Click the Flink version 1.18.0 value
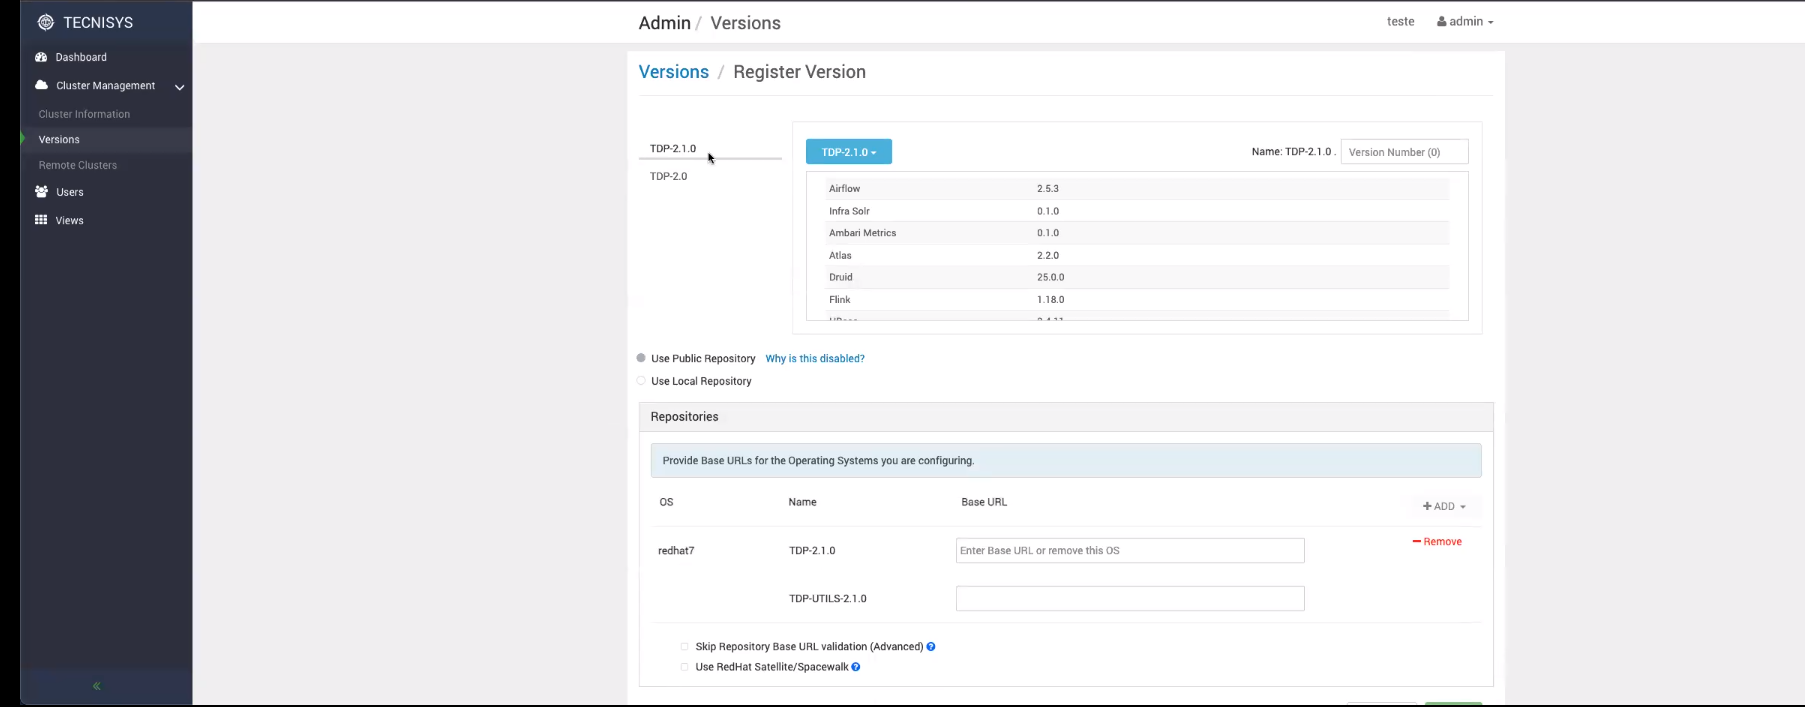Image resolution: width=1805 pixels, height=707 pixels. click(1051, 299)
